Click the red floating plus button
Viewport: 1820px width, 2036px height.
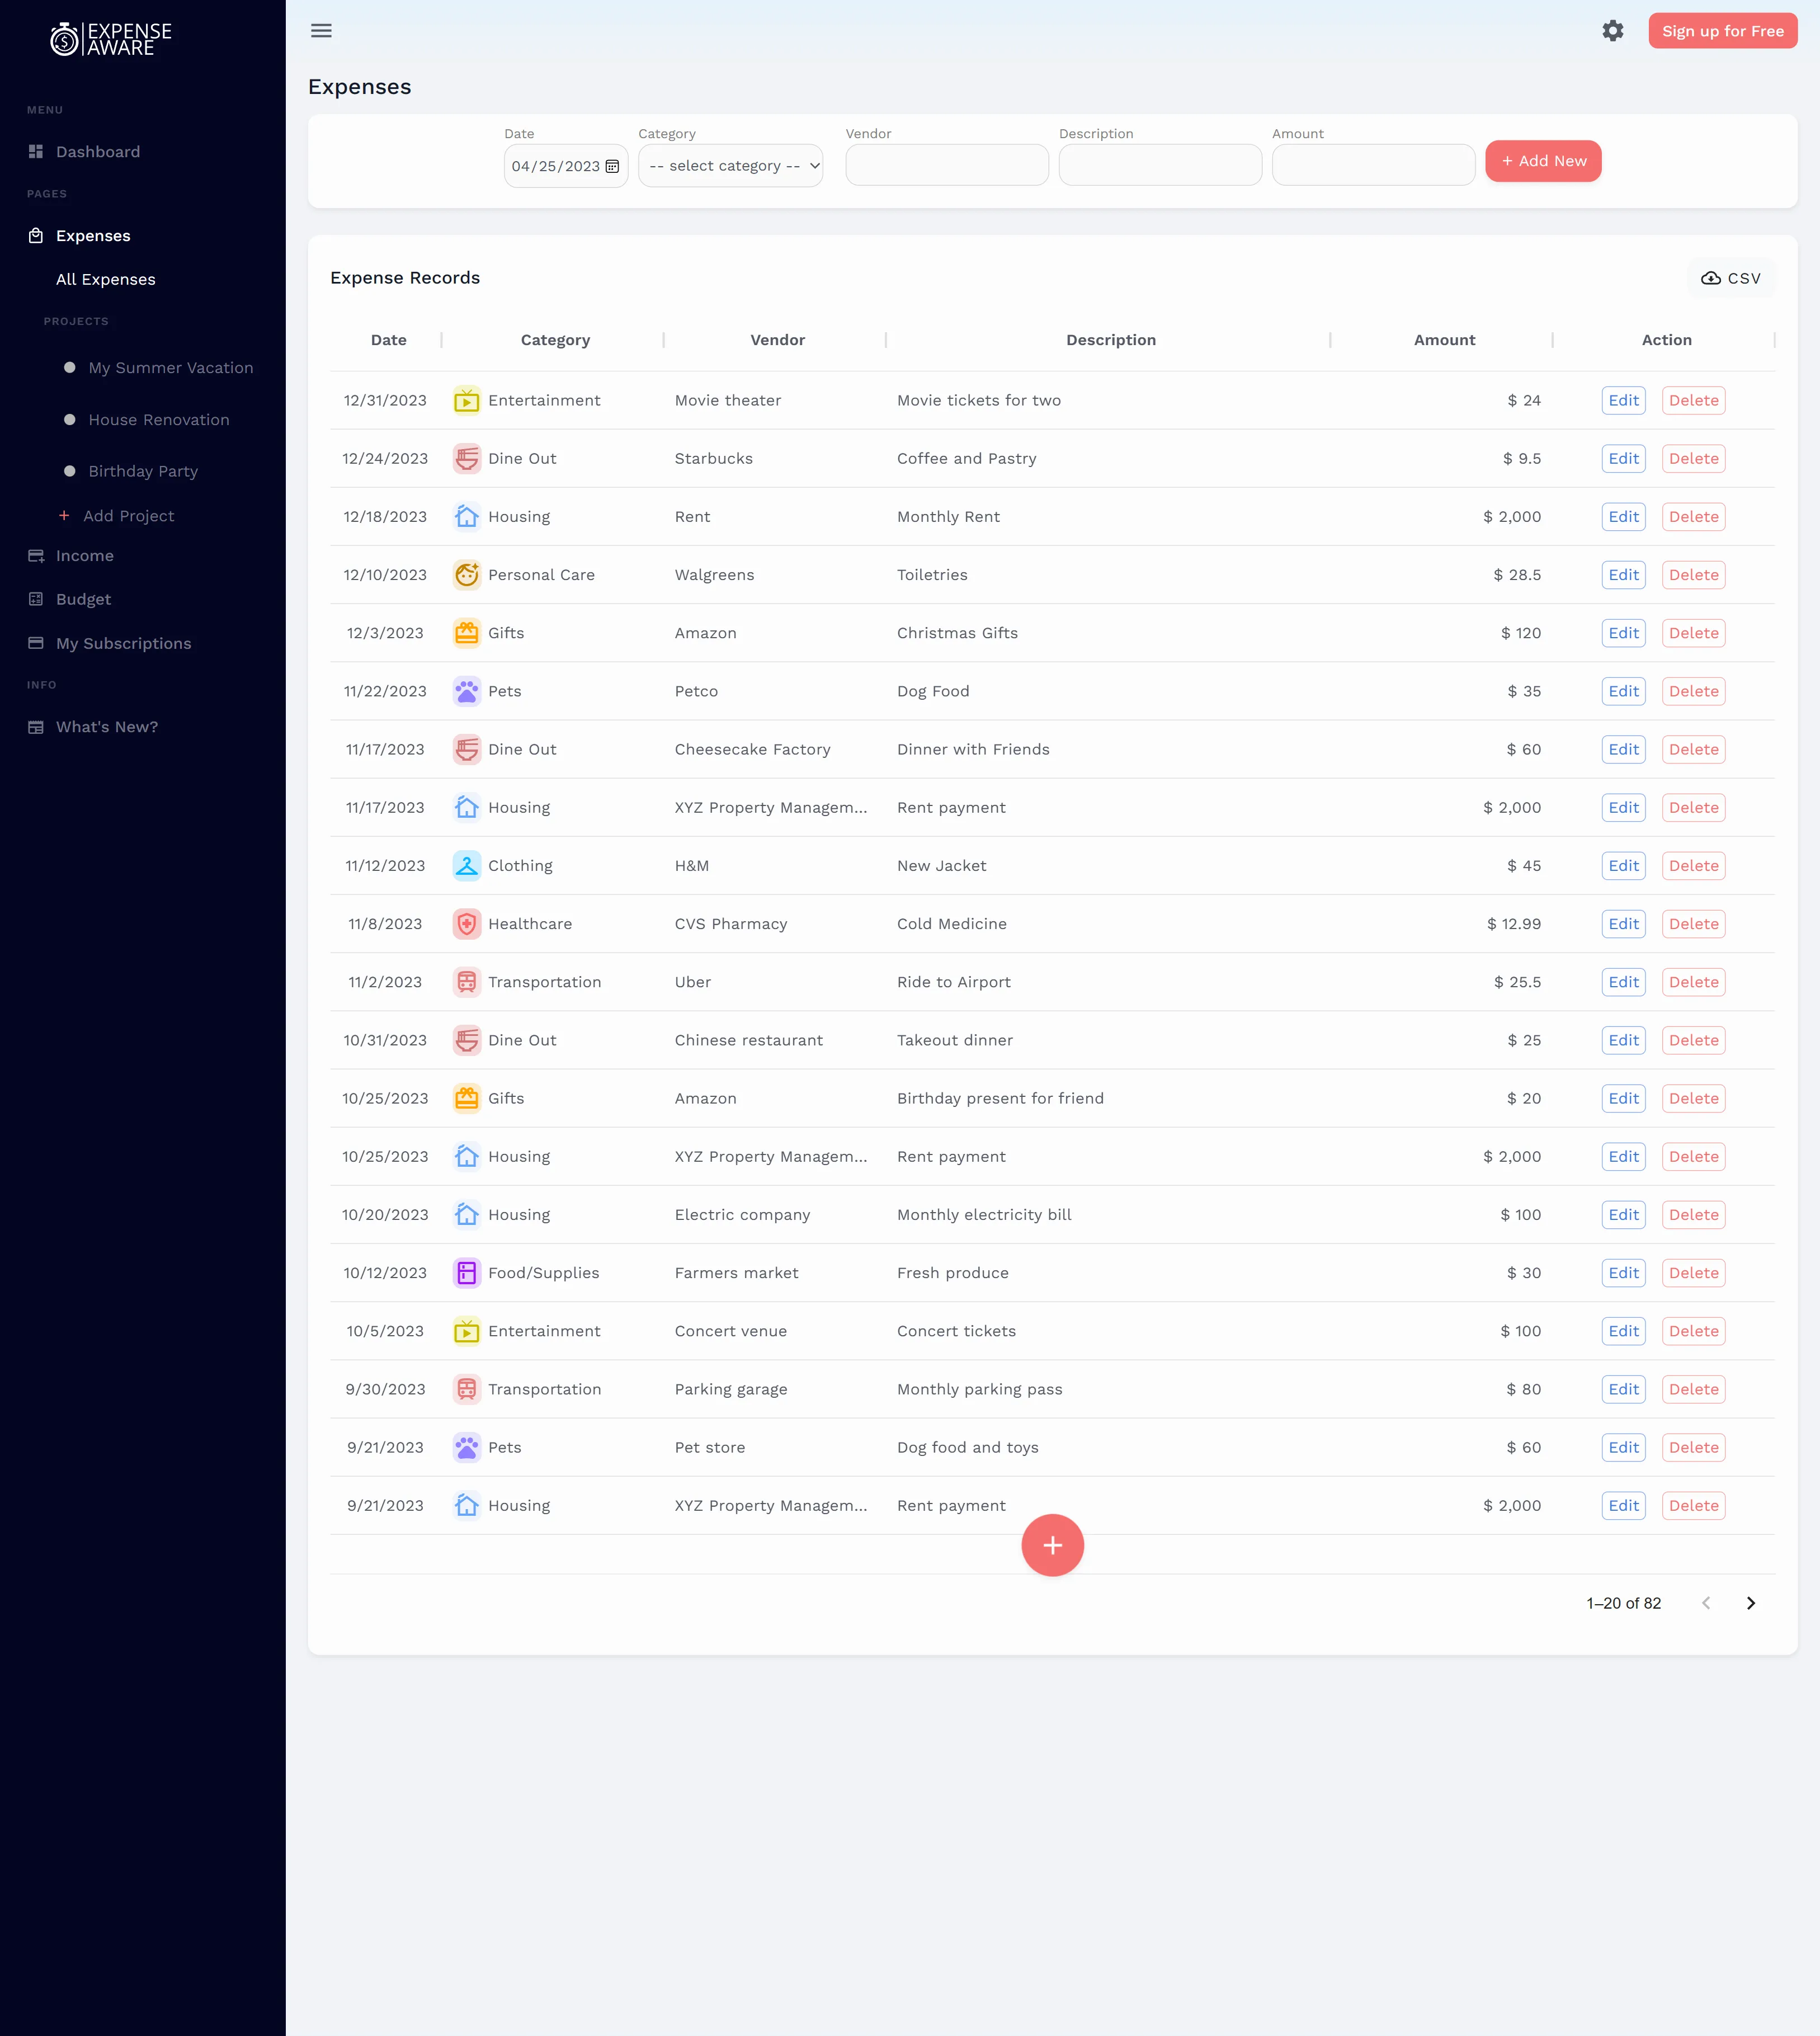click(x=1052, y=1545)
